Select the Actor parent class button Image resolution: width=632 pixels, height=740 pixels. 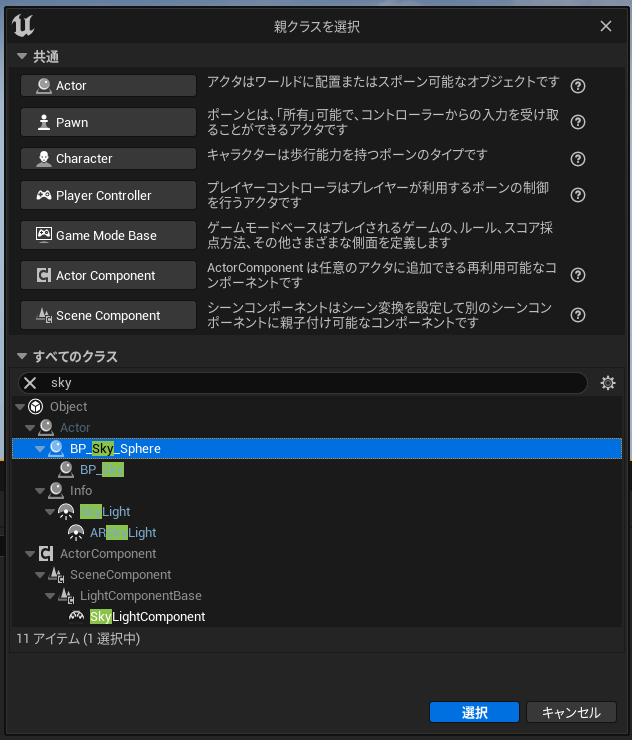click(108, 85)
